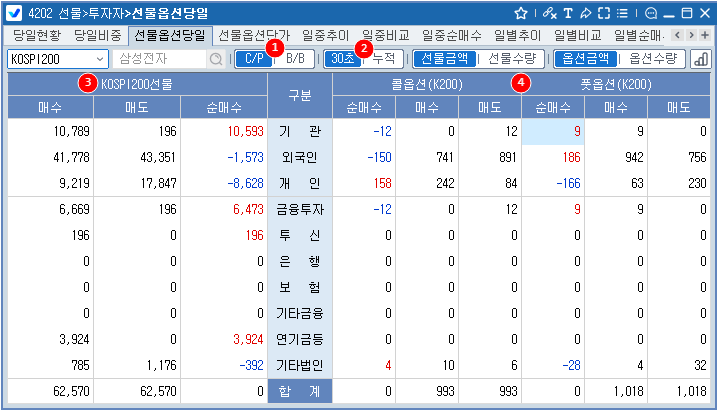
Task: Expand the KOSPI200 dropdown
Action: [98, 59]
